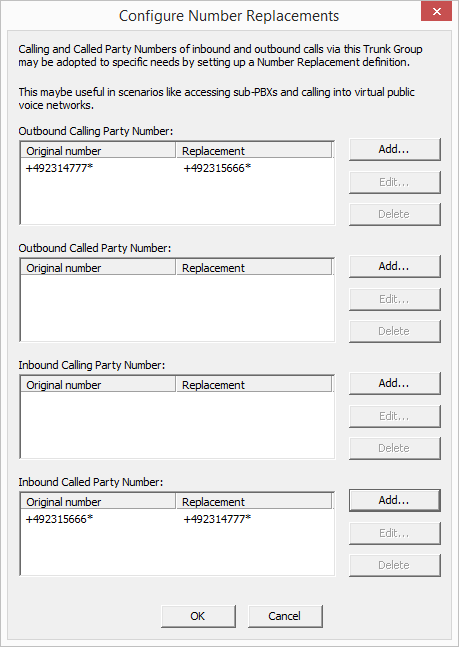The image size is (459, 647).
Task: Sort Inbound Called list by Original number
Action: pos(99,502)
